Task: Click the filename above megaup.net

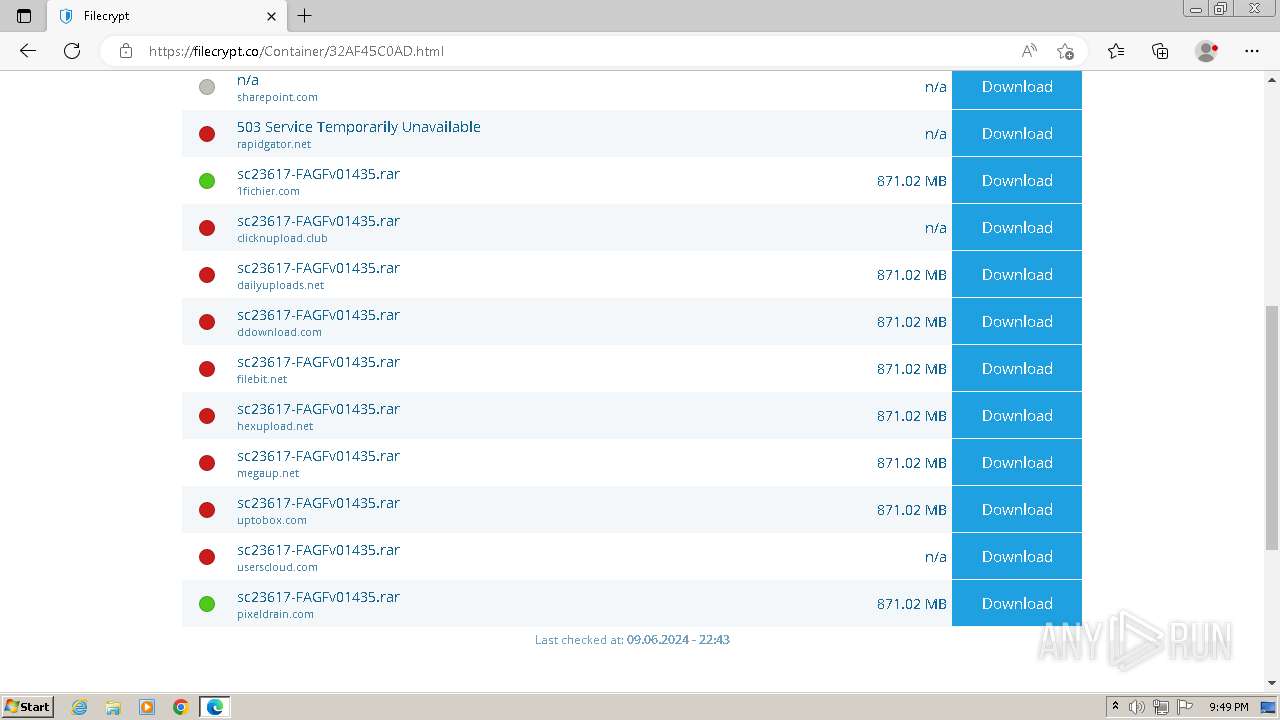Action: (x=318, y=456)
